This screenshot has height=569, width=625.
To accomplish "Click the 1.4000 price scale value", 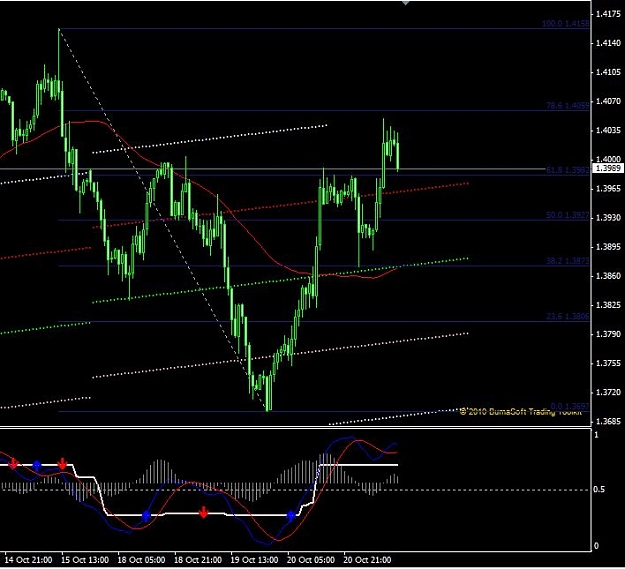I will [608, 159].
